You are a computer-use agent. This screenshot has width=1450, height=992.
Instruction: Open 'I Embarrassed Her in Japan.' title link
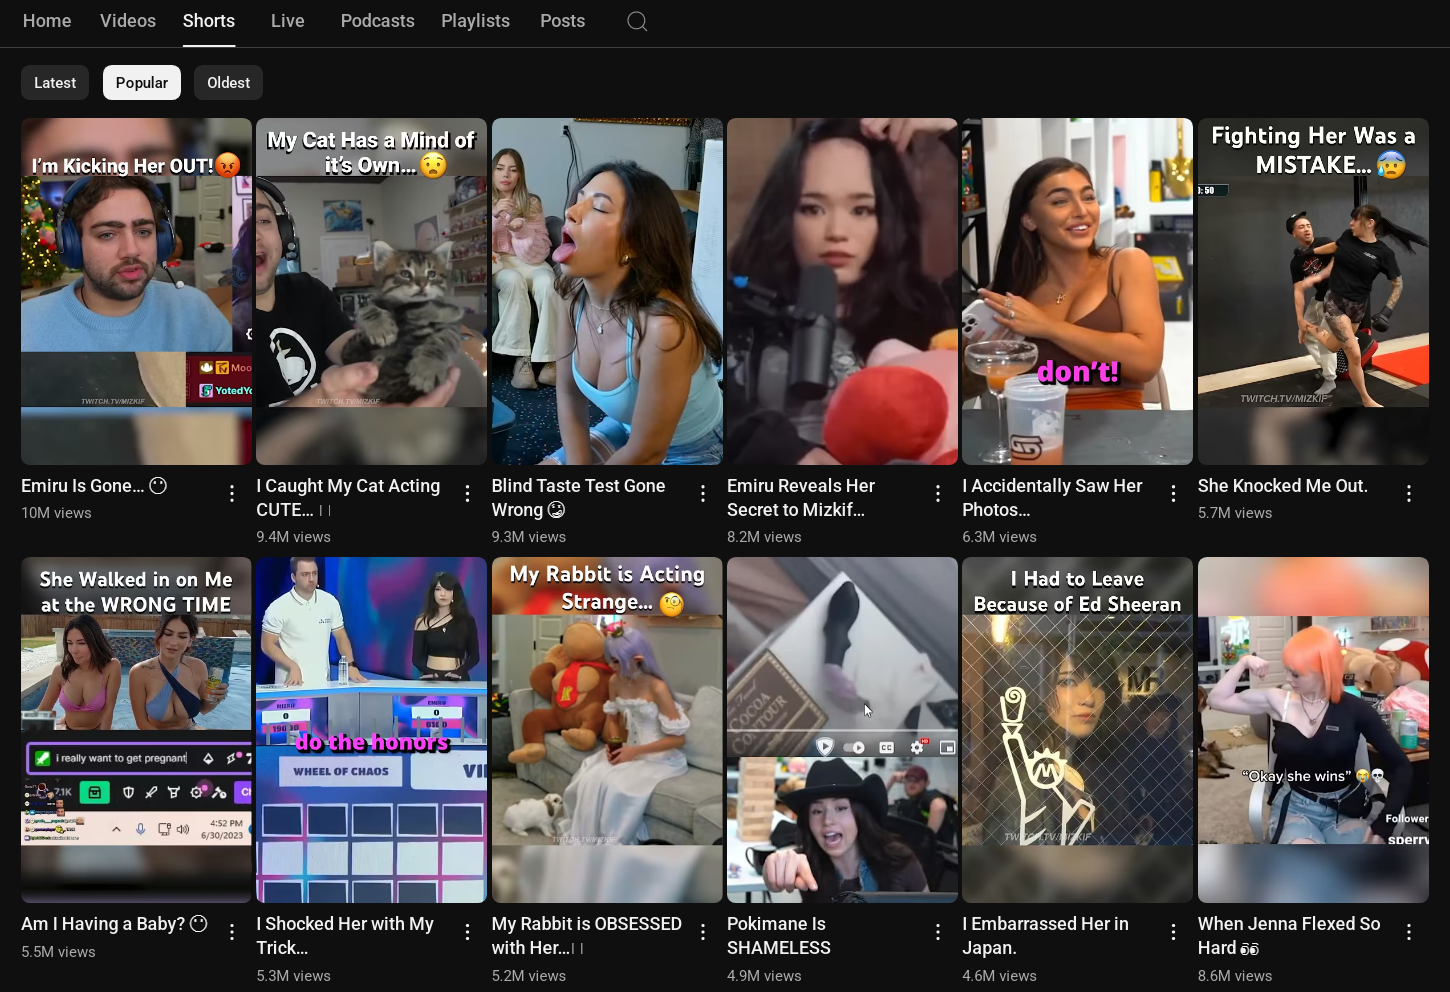tap(1045, 936)
